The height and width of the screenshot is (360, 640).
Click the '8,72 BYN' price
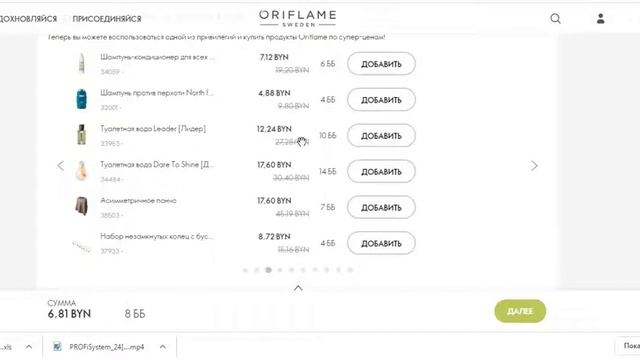274,237
